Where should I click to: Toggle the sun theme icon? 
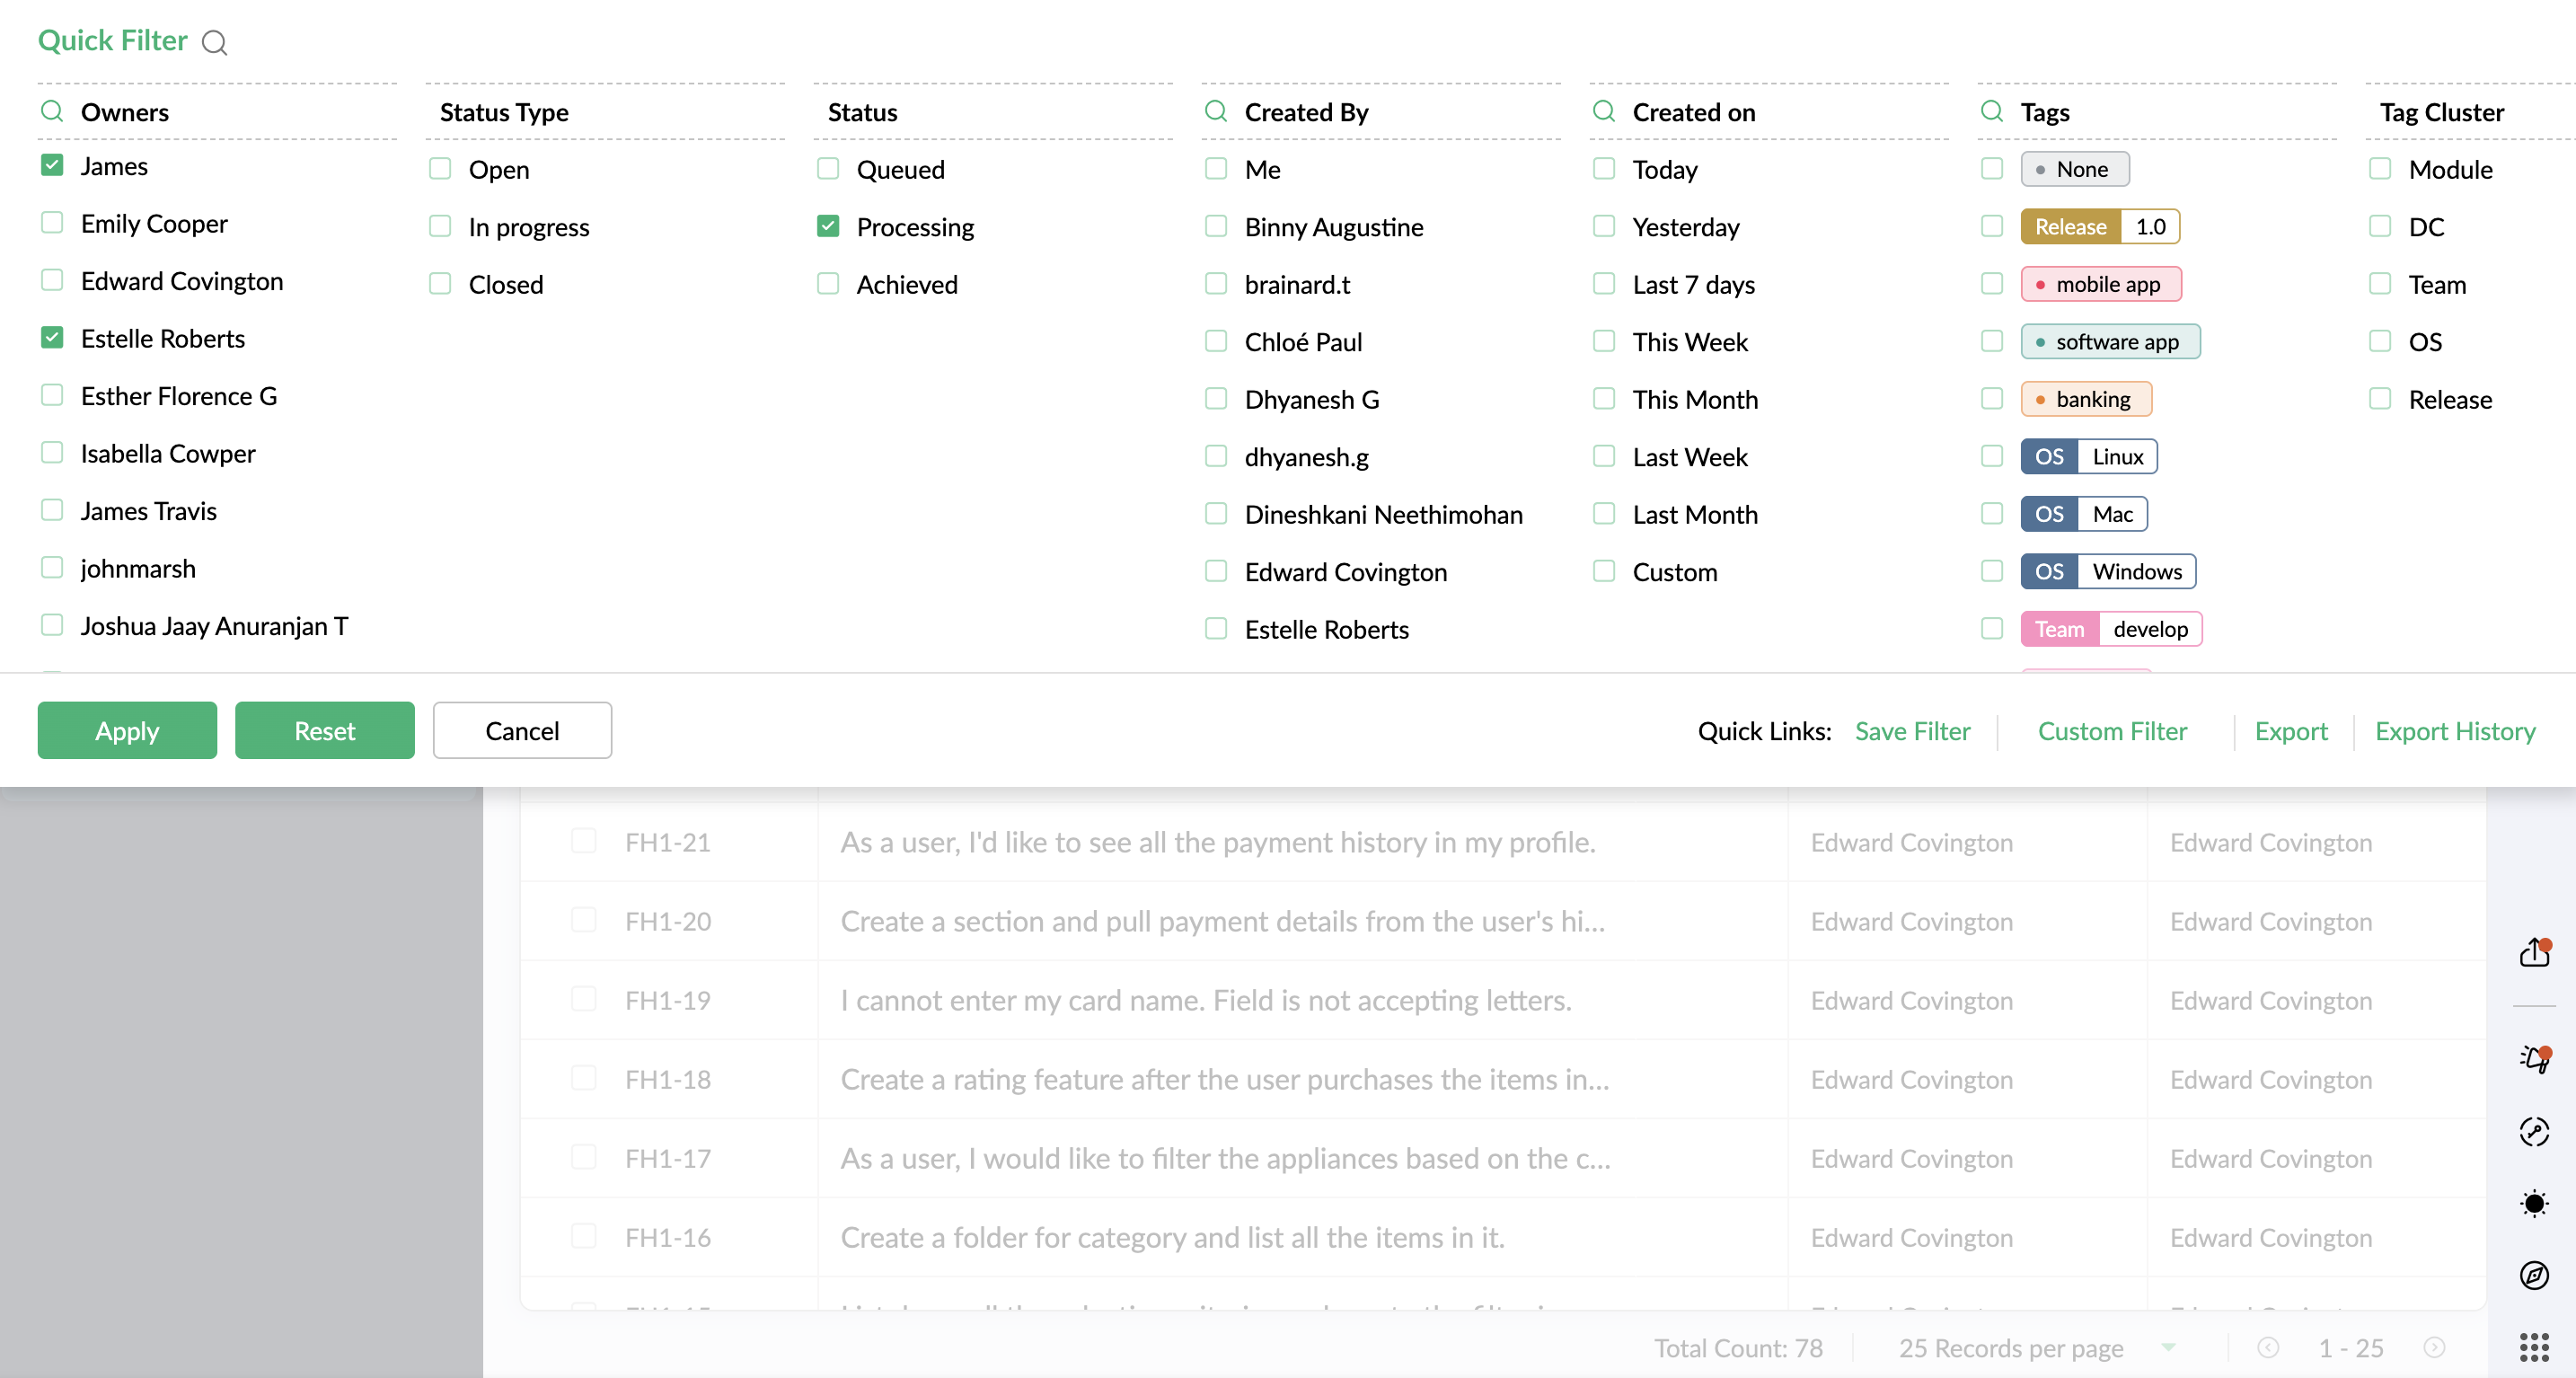2534,1203
